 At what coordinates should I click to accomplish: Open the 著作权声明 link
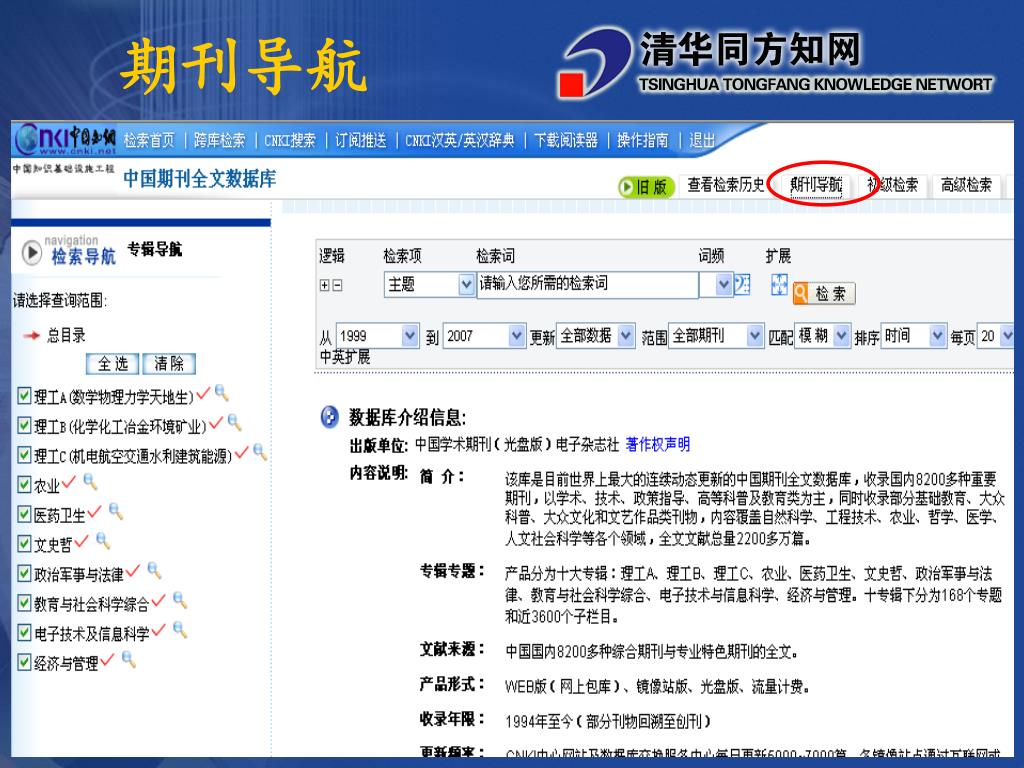click(x=658, y=445)
